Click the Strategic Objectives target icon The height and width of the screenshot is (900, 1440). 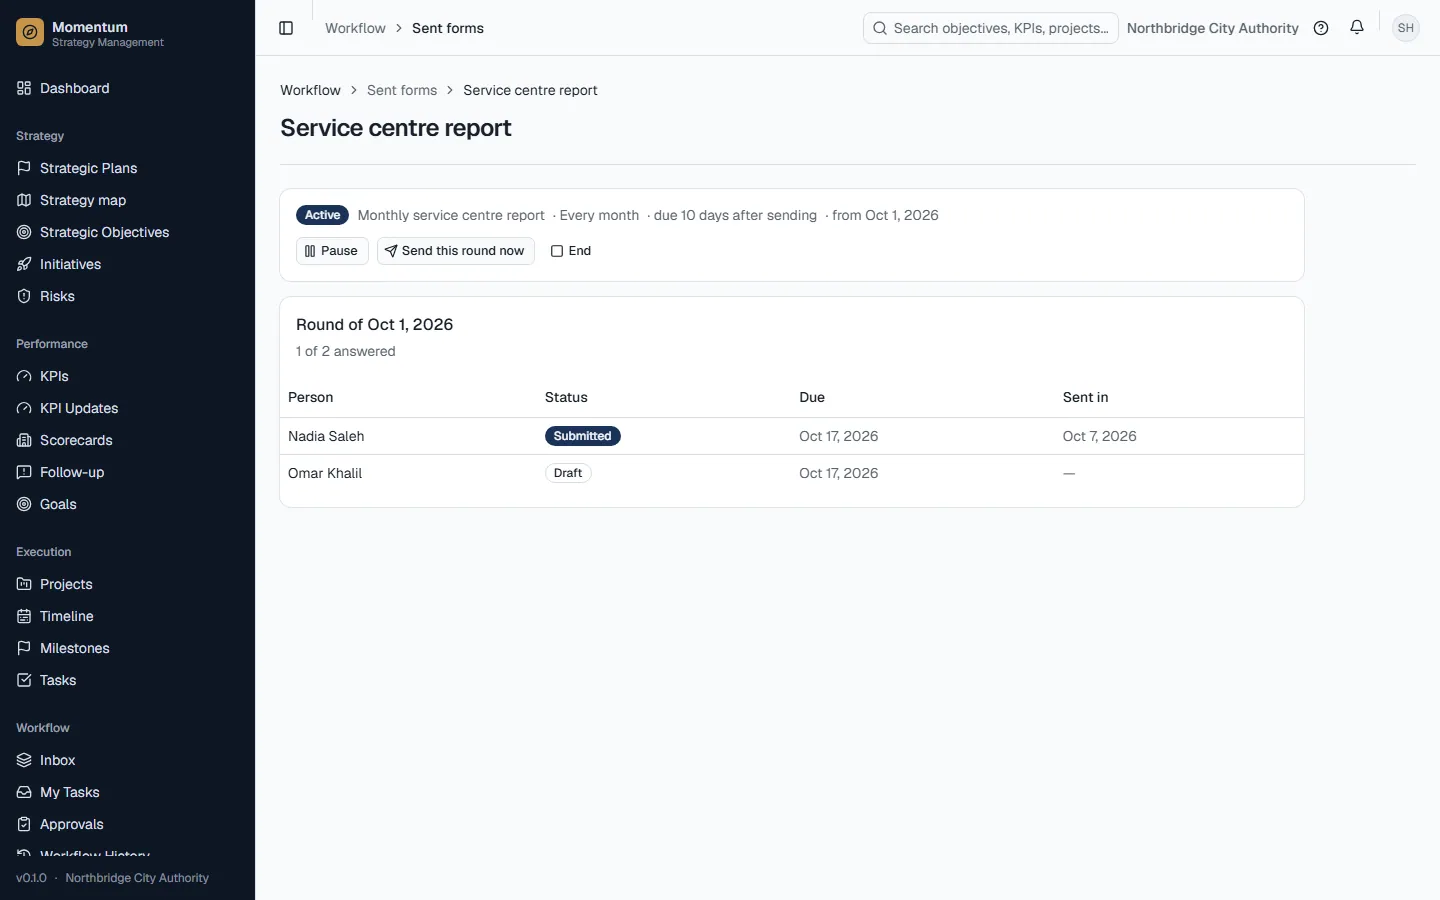[x=24, y=232]
